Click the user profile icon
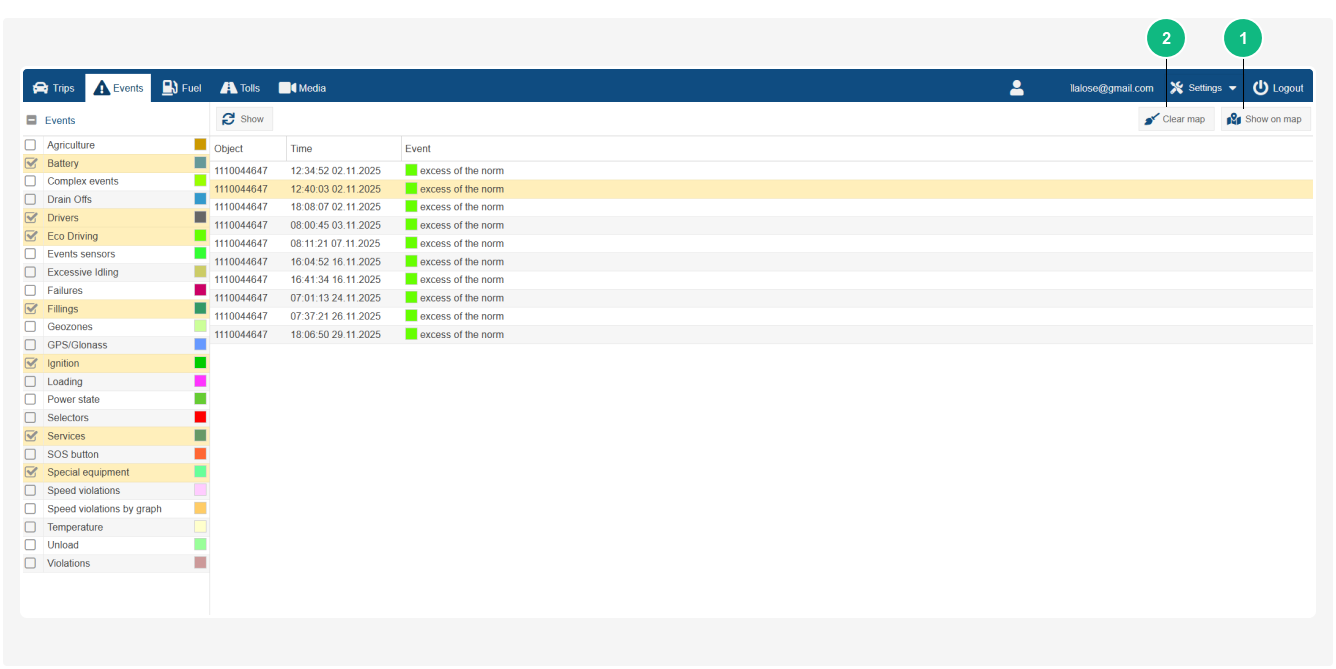This screenshot has height=669, width=1336. tap(1016, 88)
